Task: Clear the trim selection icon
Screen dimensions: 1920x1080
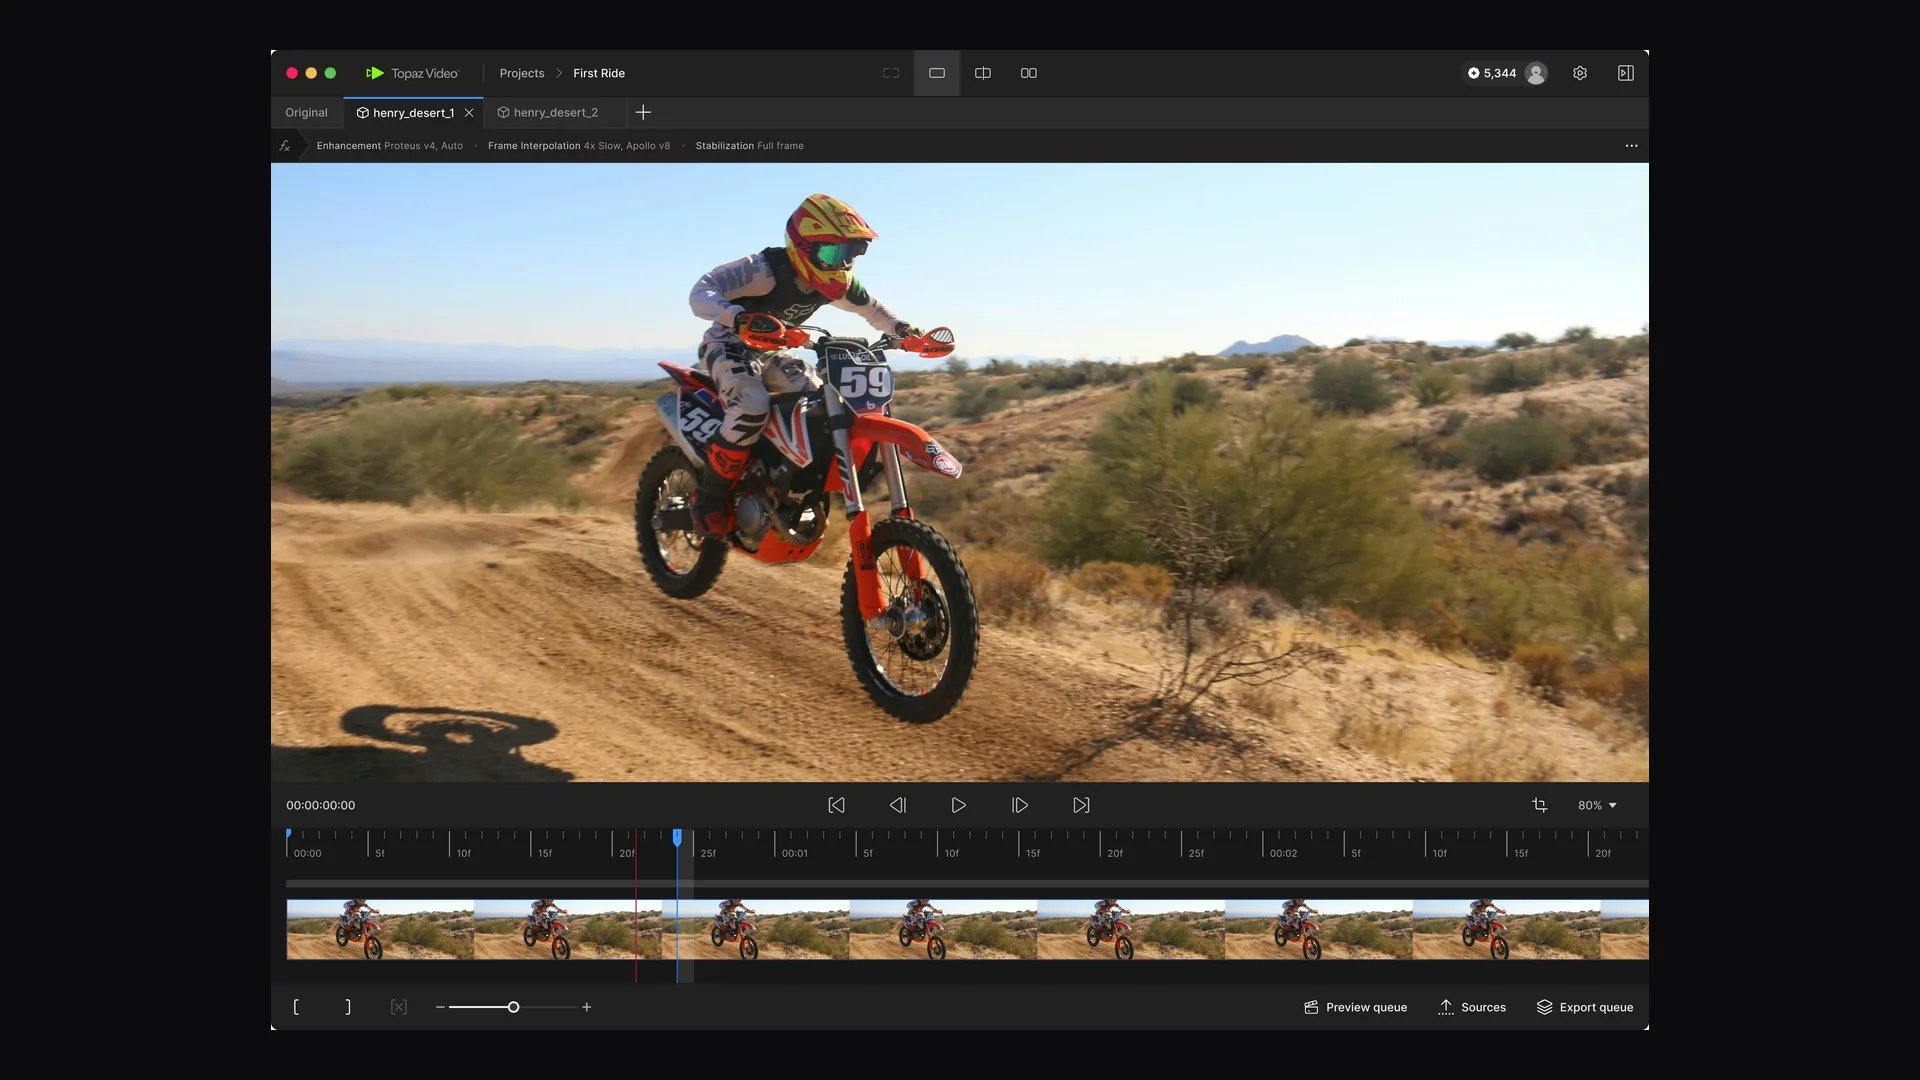Action: tap(399, 1007)
